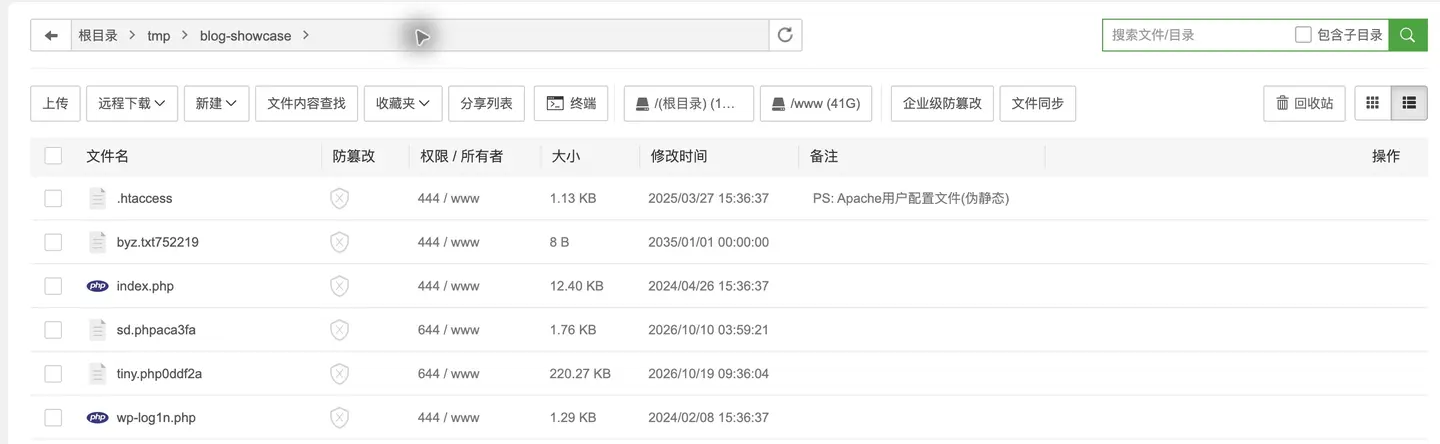This screenshot has height=444, width=1440.
Task: Open 企业级防篡改 feature
Action: 942,103
